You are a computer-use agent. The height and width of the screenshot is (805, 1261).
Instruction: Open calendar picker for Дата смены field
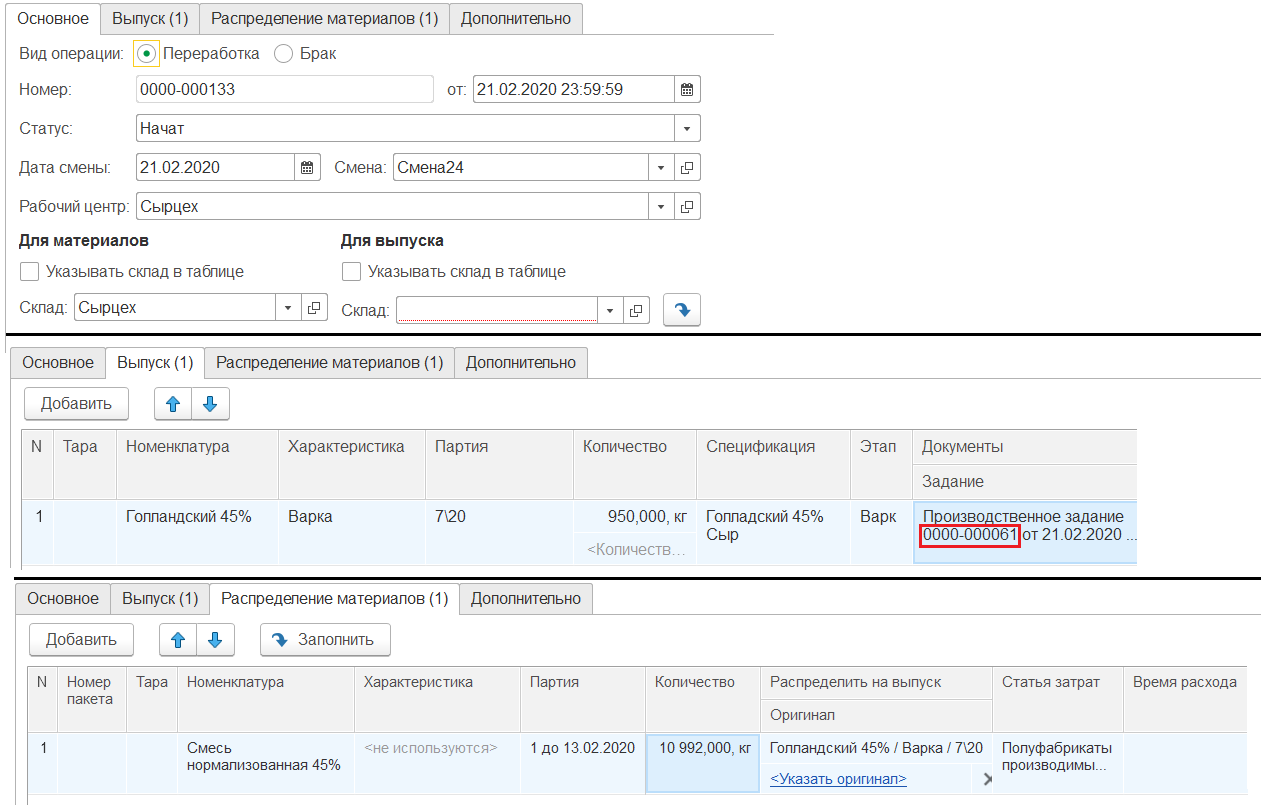coord(307,167)
